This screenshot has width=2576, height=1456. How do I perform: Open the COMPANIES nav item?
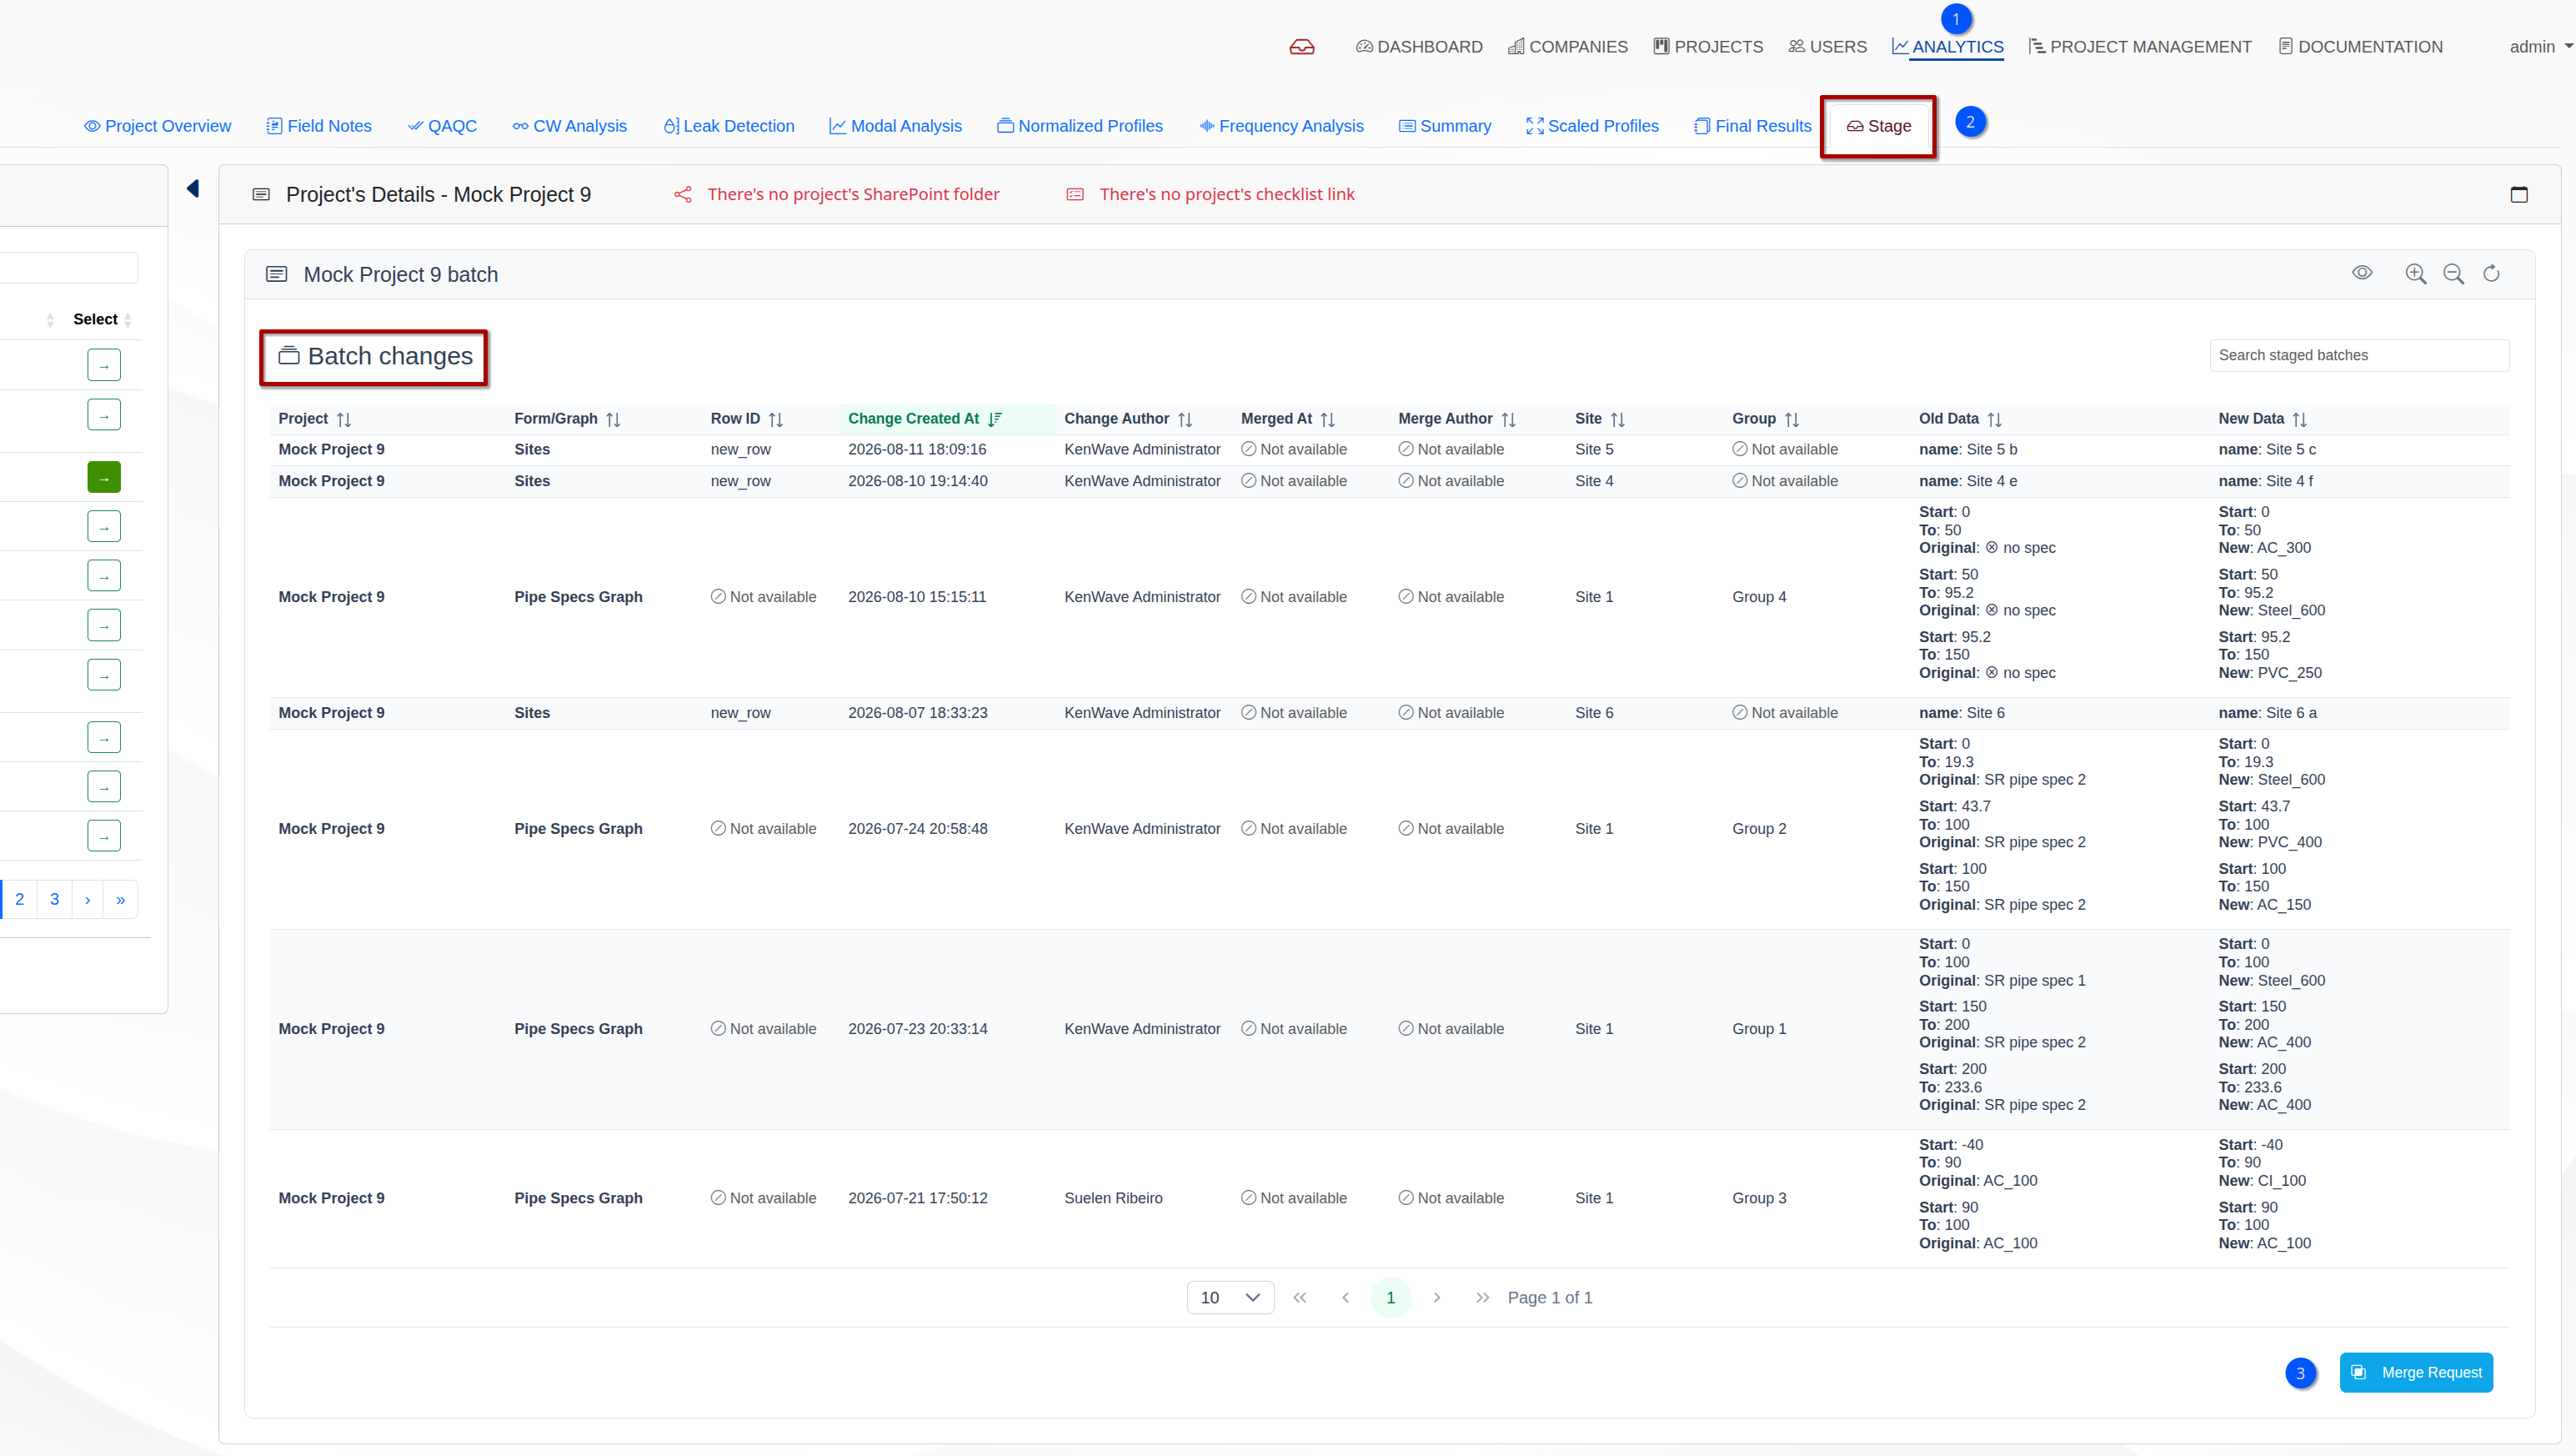[1568, 47]
